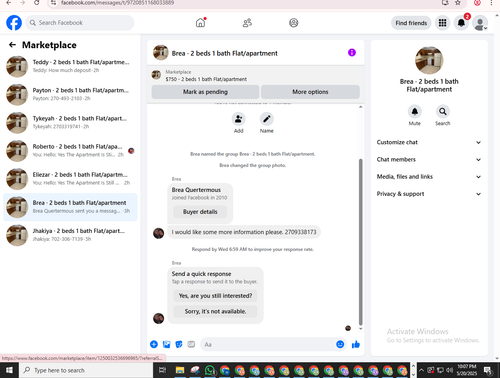Open the account profile menu
The image size is (500, 378).
click(x=480, y=23)
